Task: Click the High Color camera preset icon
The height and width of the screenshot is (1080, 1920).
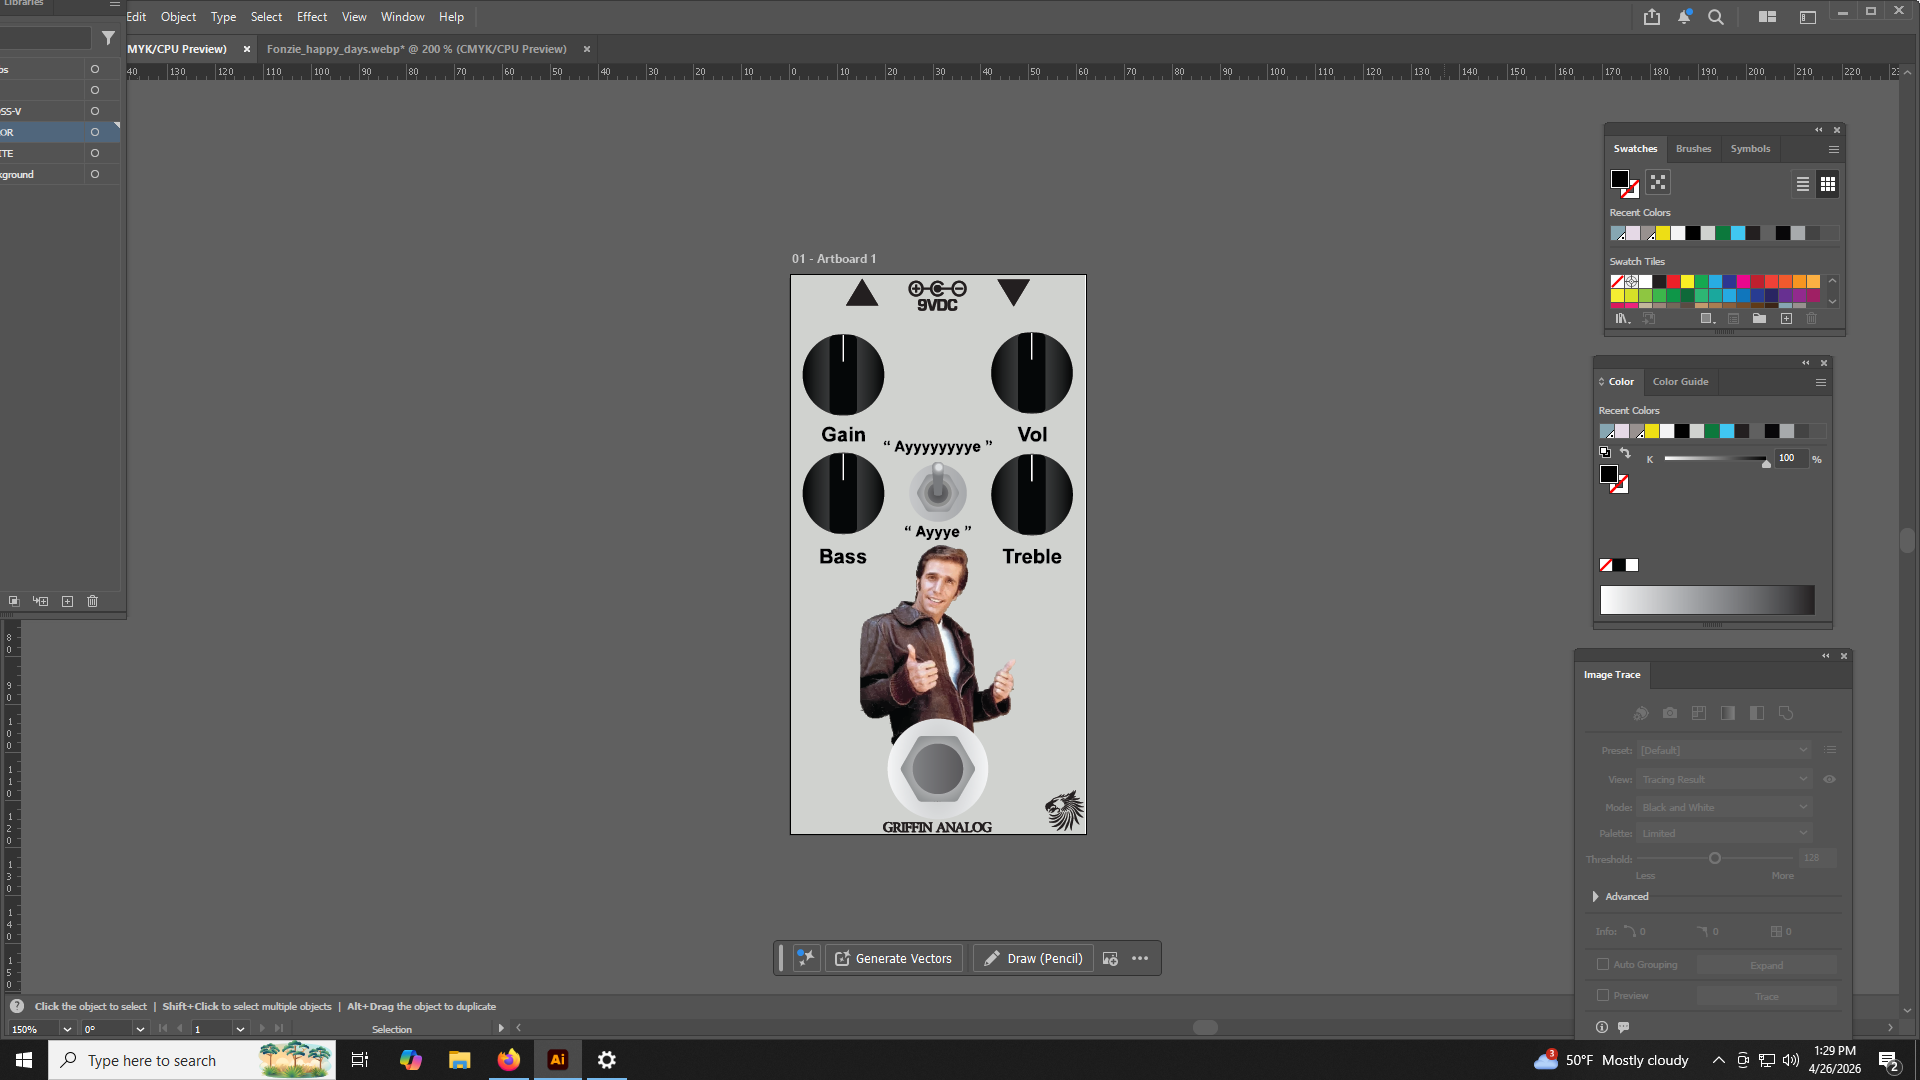Action: click(1670, 714)
